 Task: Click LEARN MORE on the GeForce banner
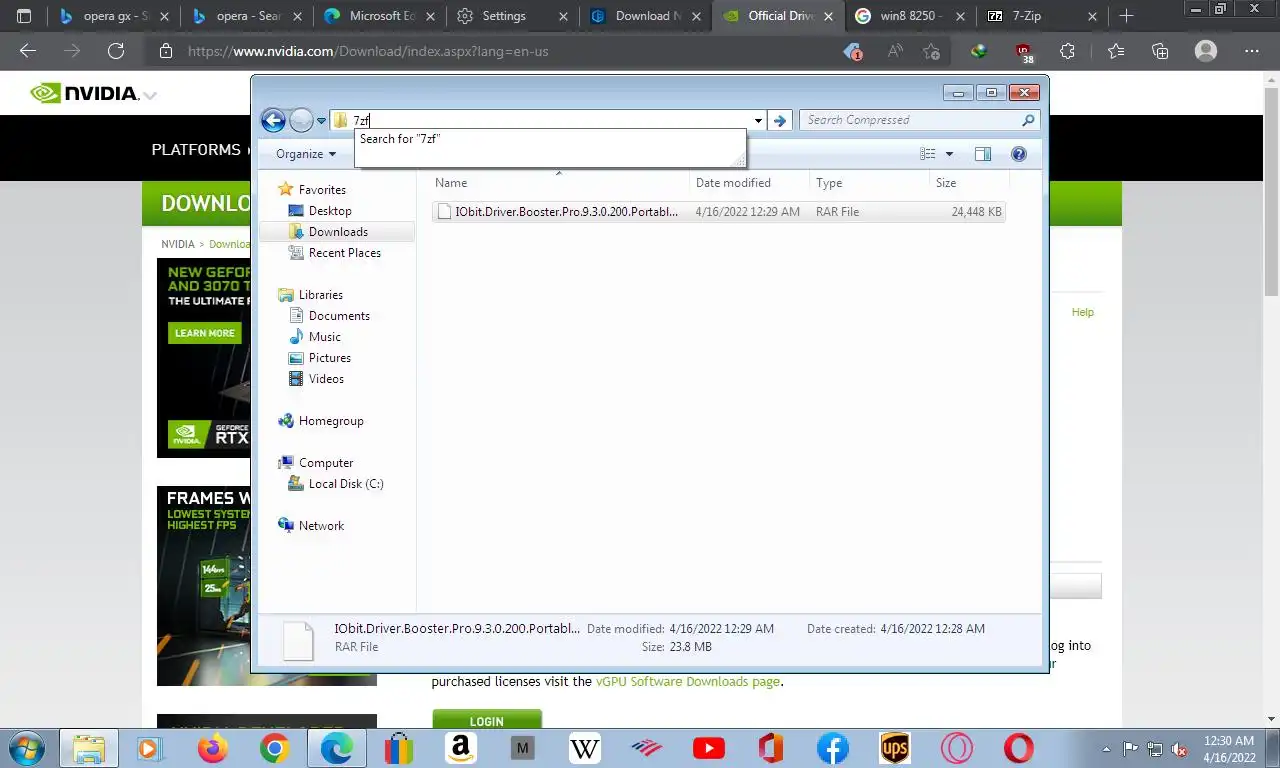[x=205, y=333]
